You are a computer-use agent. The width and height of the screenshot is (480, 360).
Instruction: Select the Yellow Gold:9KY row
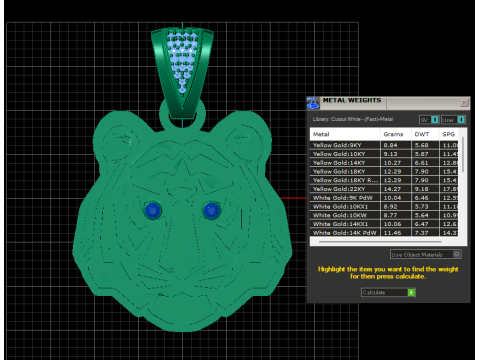385,145
